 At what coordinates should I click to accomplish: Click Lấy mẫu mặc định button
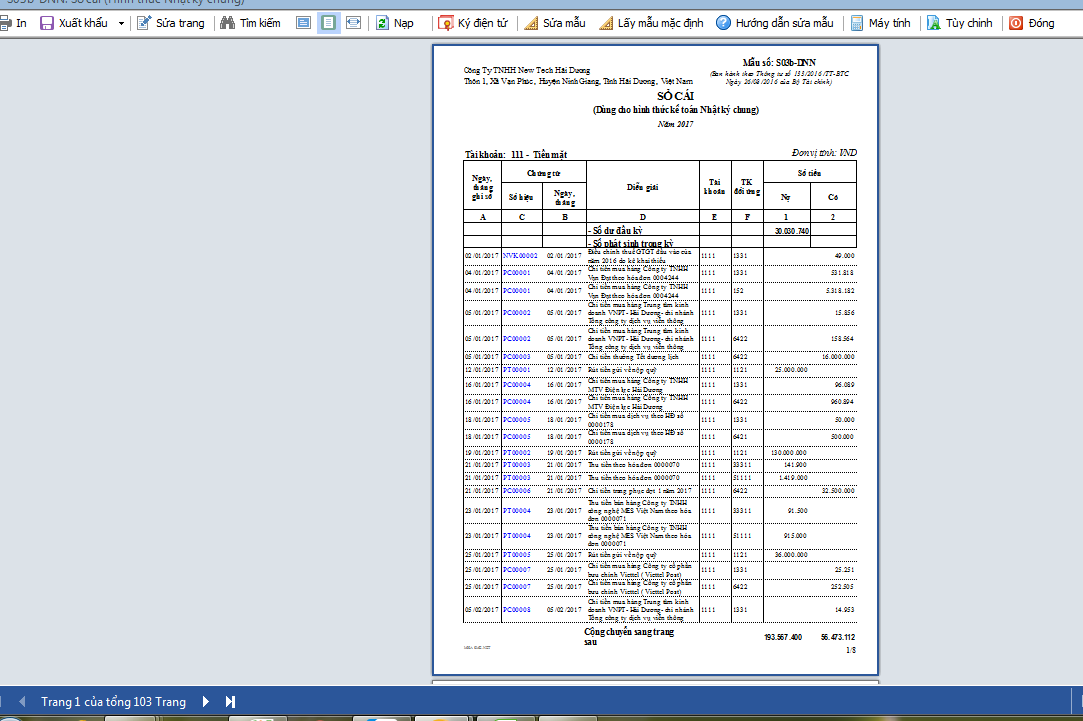point(651,23)
